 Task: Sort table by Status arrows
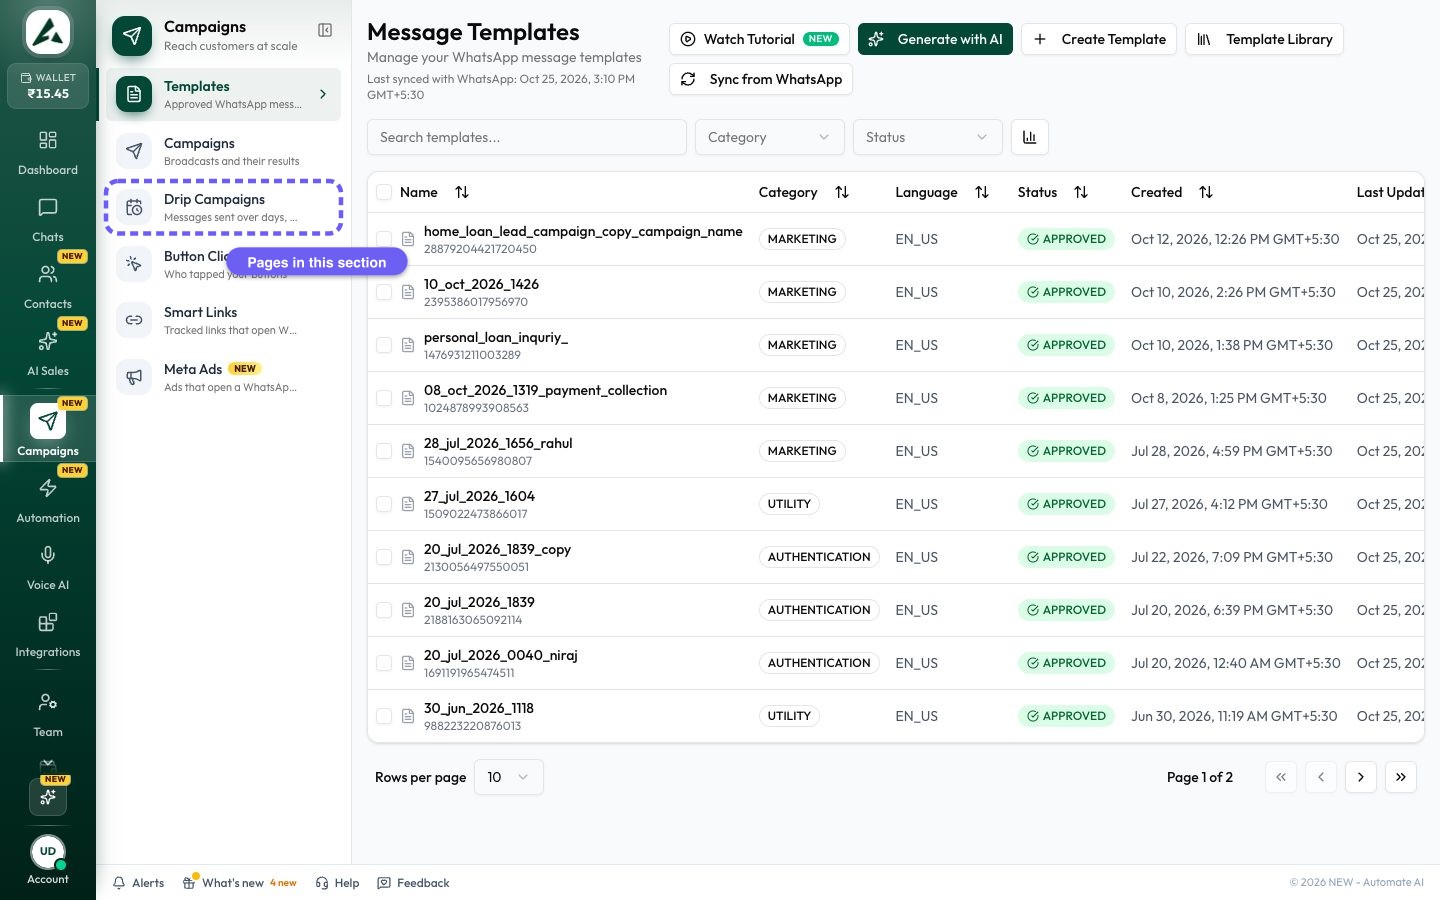[1081, 192]
